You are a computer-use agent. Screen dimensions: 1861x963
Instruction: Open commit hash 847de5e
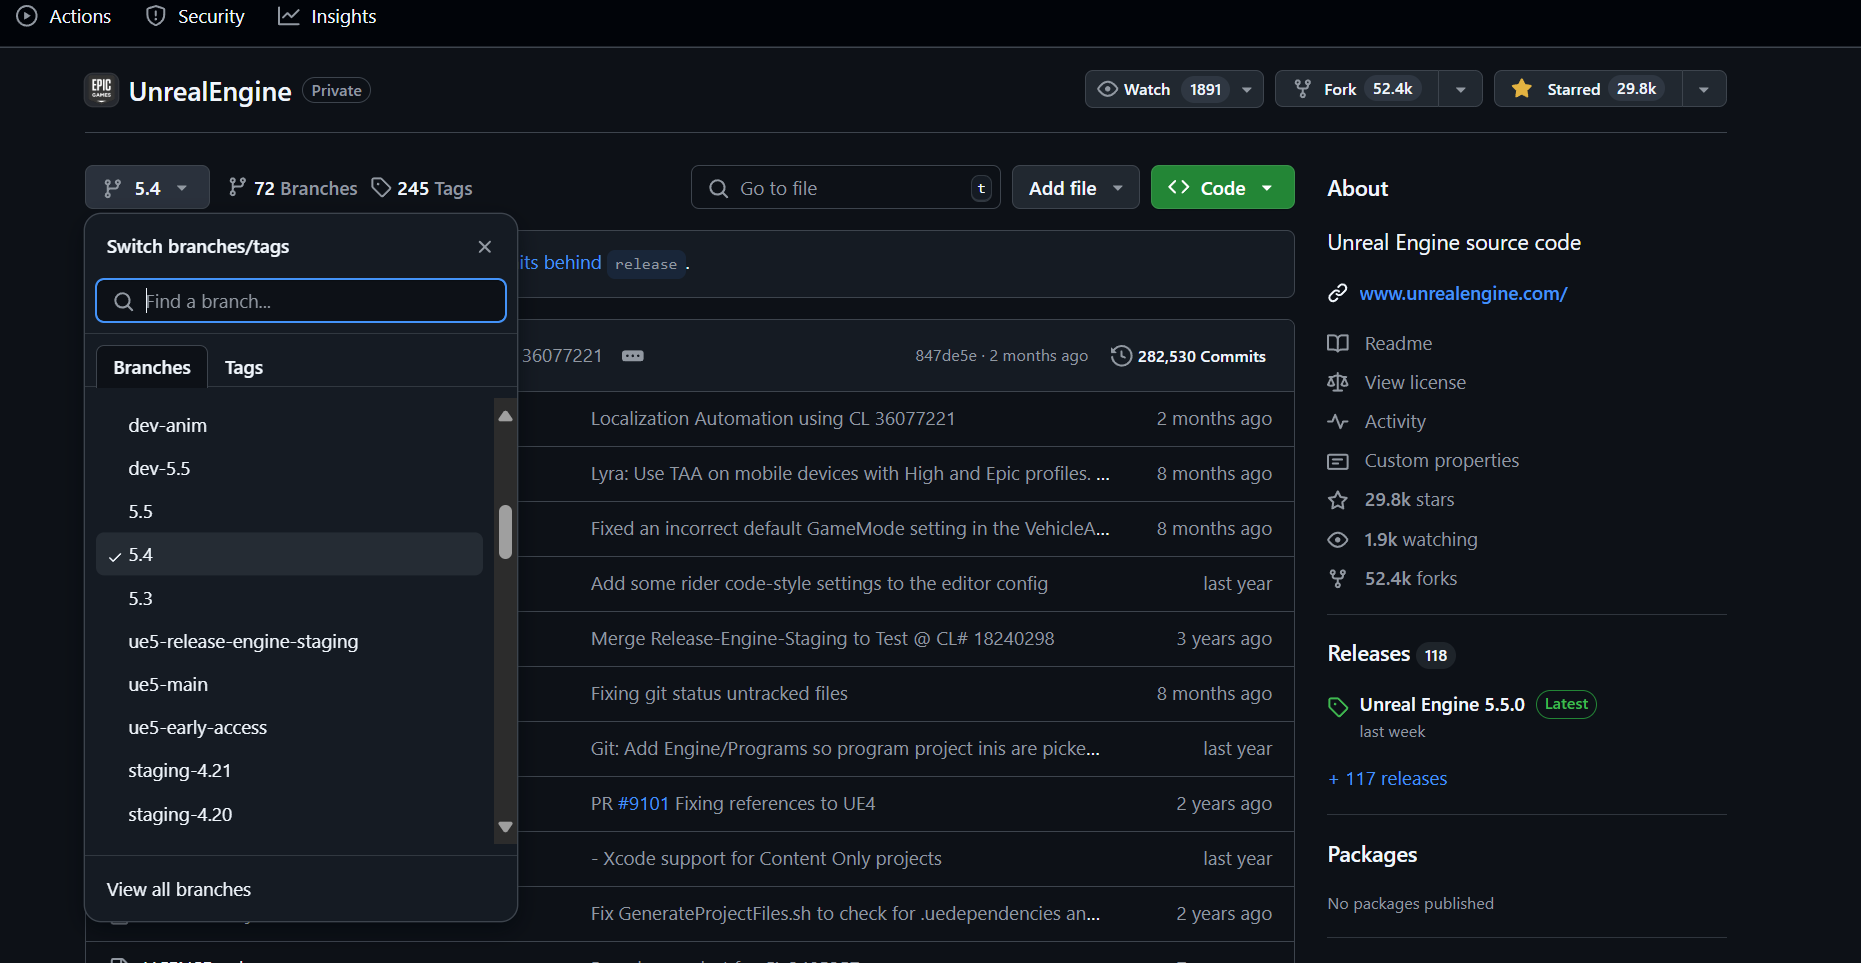pyautogui.click(x=946, y=356)
